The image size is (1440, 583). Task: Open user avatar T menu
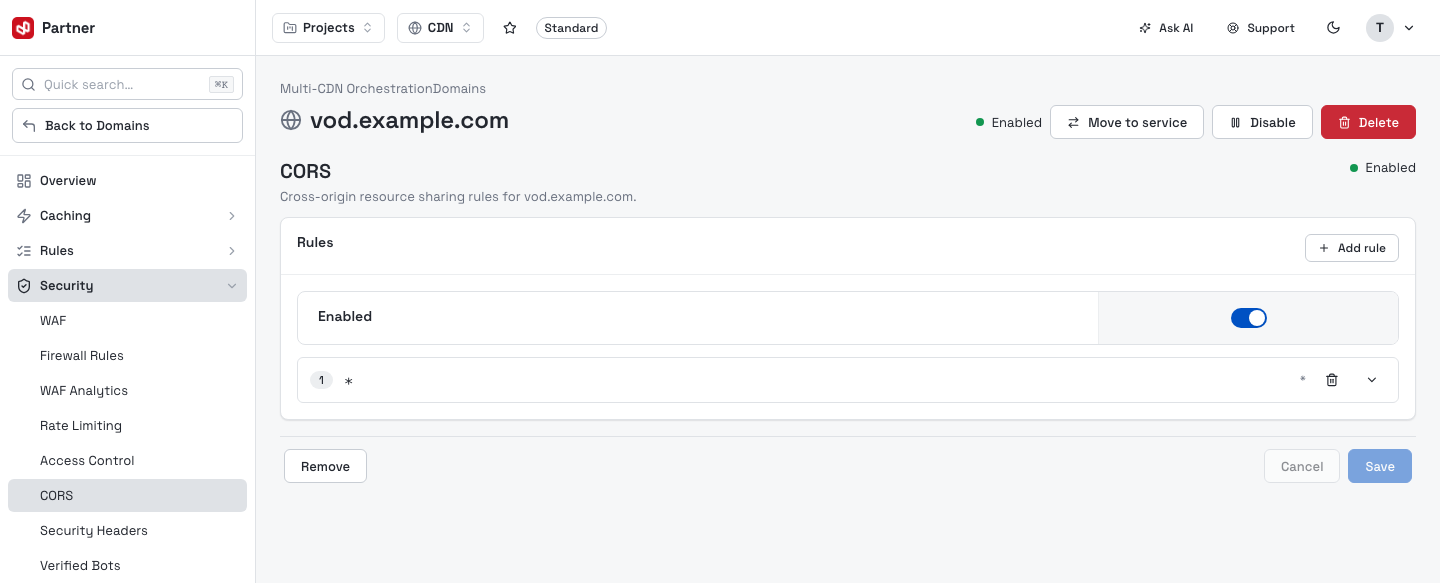1390,28
